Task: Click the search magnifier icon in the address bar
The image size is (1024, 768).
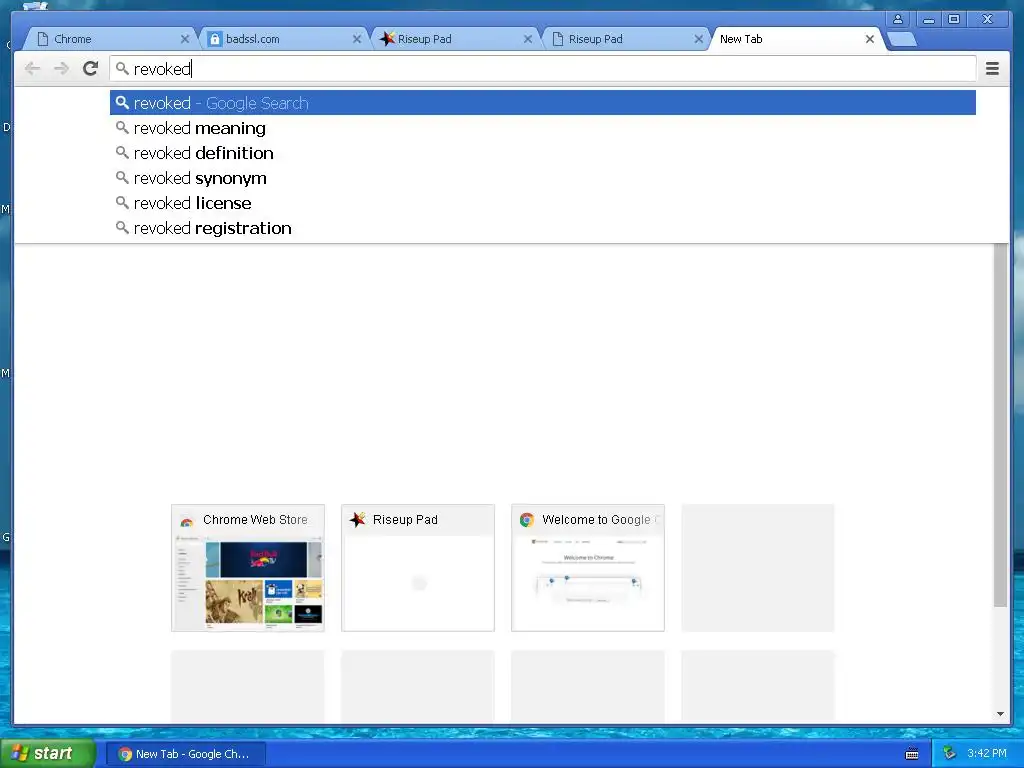Action: (x=122, y=68)
